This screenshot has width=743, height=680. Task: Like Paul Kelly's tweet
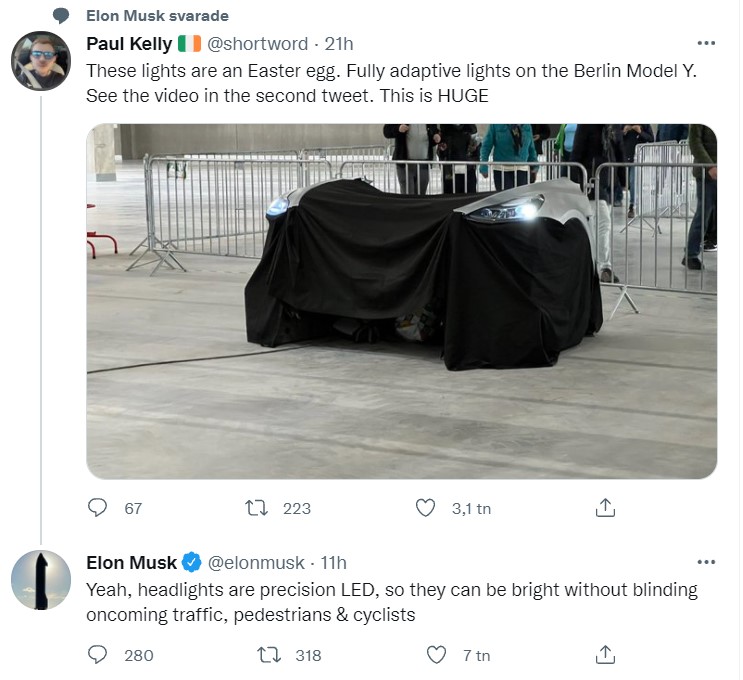point(426,508)
